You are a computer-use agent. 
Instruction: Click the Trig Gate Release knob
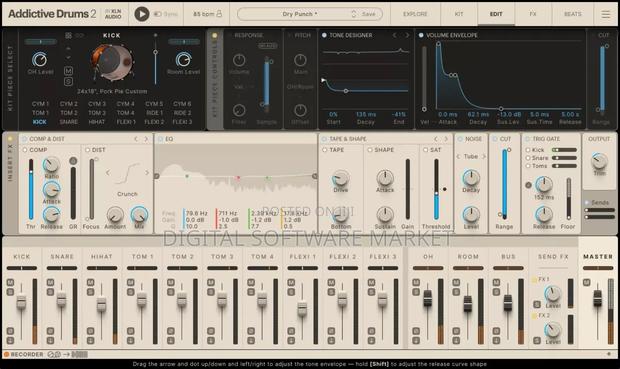(x=544, y=214)
